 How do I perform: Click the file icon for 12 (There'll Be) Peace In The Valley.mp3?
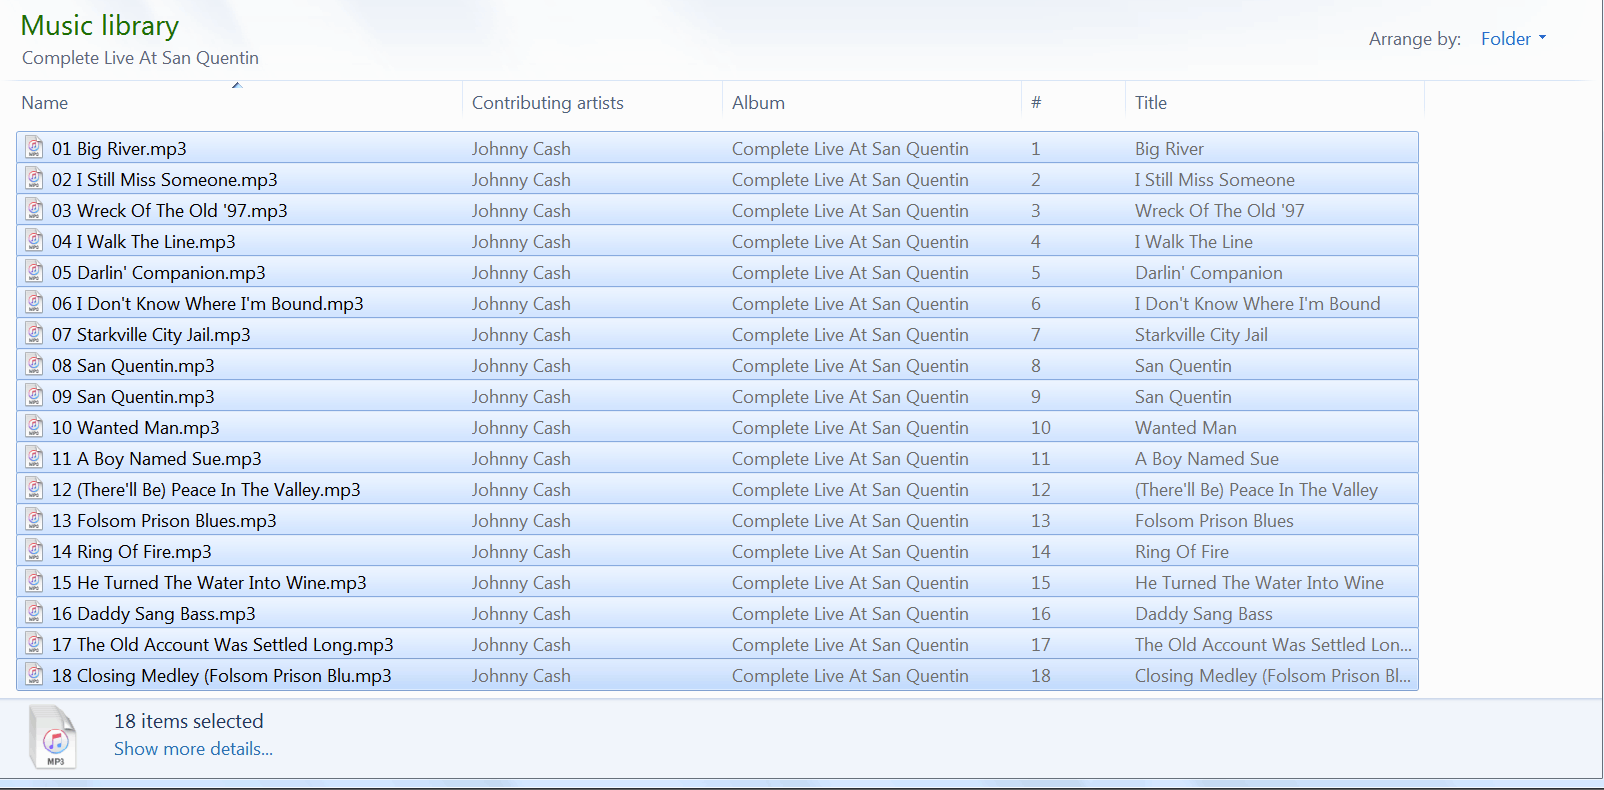[x=34, y=489]
